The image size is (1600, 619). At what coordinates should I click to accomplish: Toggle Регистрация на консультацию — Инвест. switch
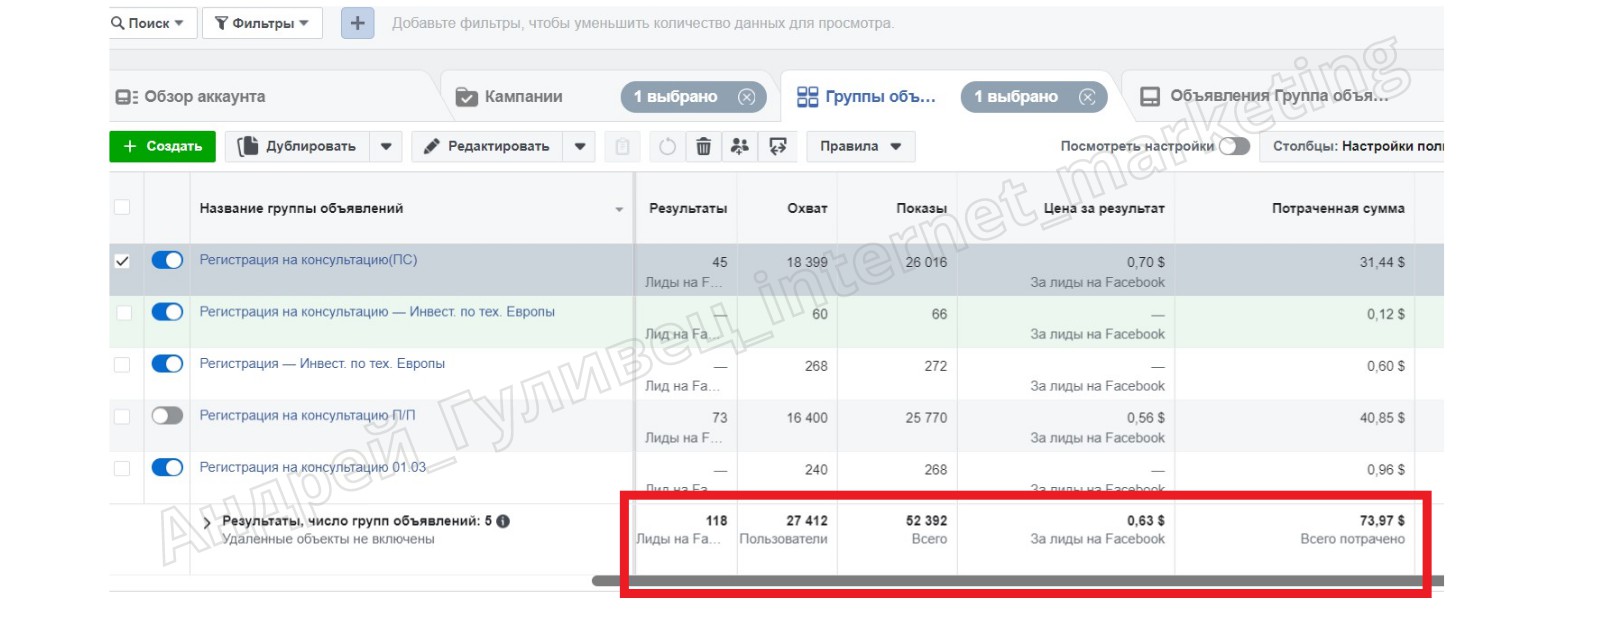pos(167,312)
